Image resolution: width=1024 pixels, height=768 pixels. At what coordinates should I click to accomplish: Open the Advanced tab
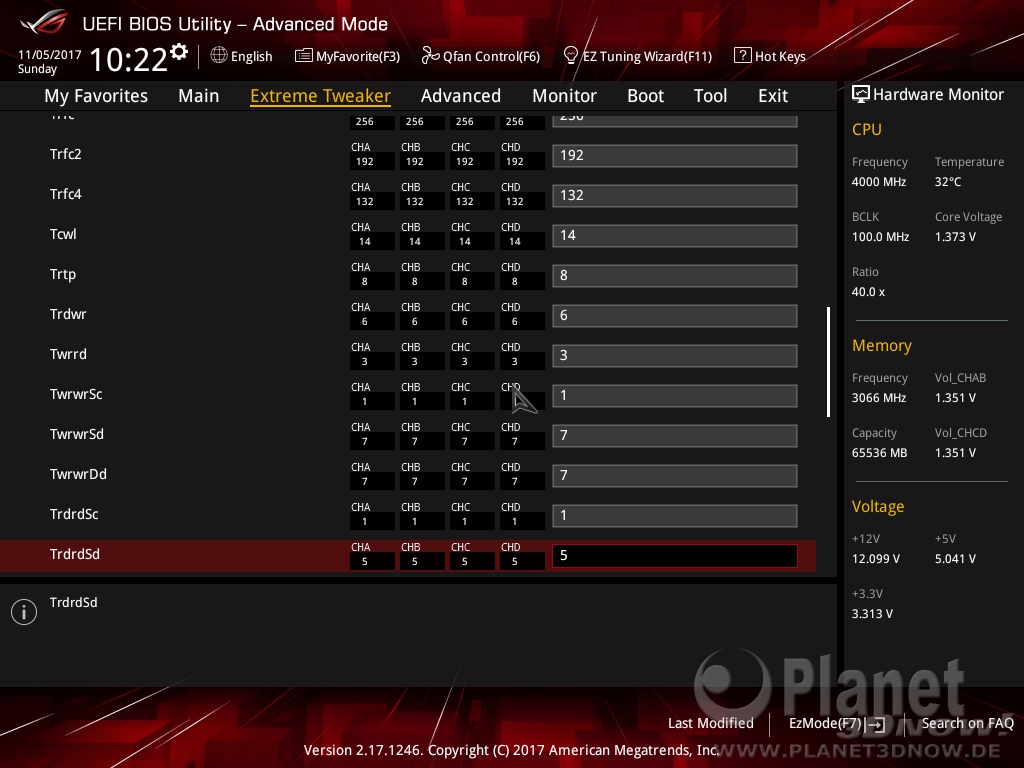[x=461, y=95]
